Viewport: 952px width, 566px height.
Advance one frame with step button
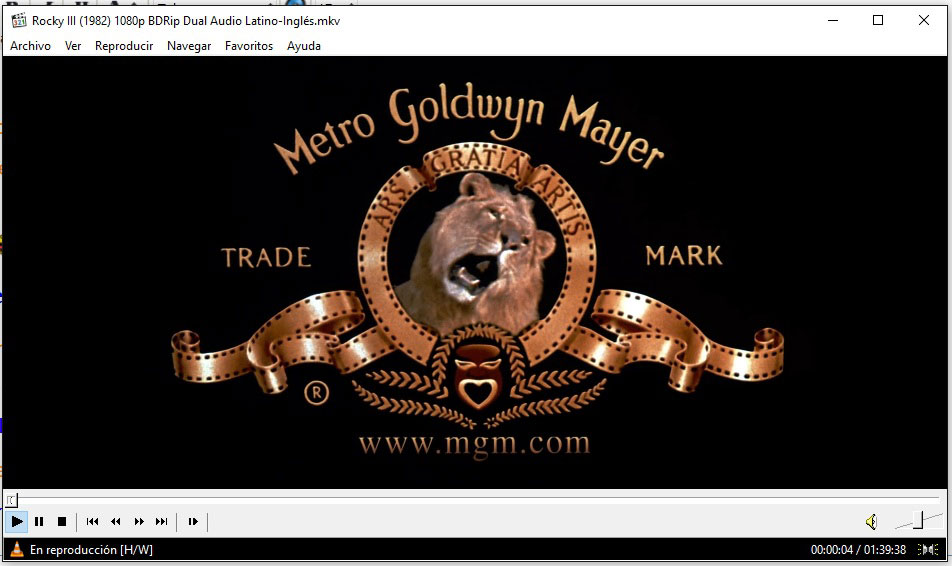pyautogui.click(x=193, y=521)
